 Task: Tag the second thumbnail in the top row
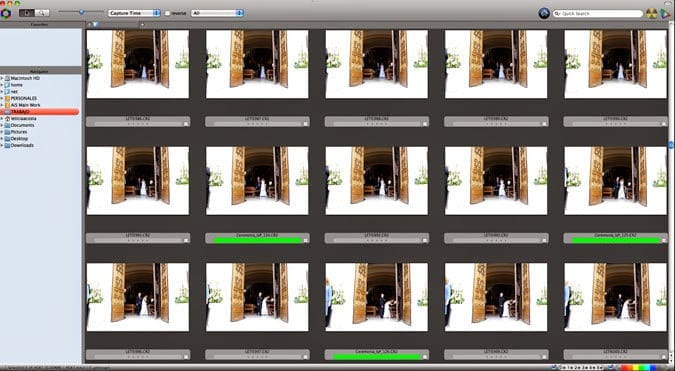[306, 124]
